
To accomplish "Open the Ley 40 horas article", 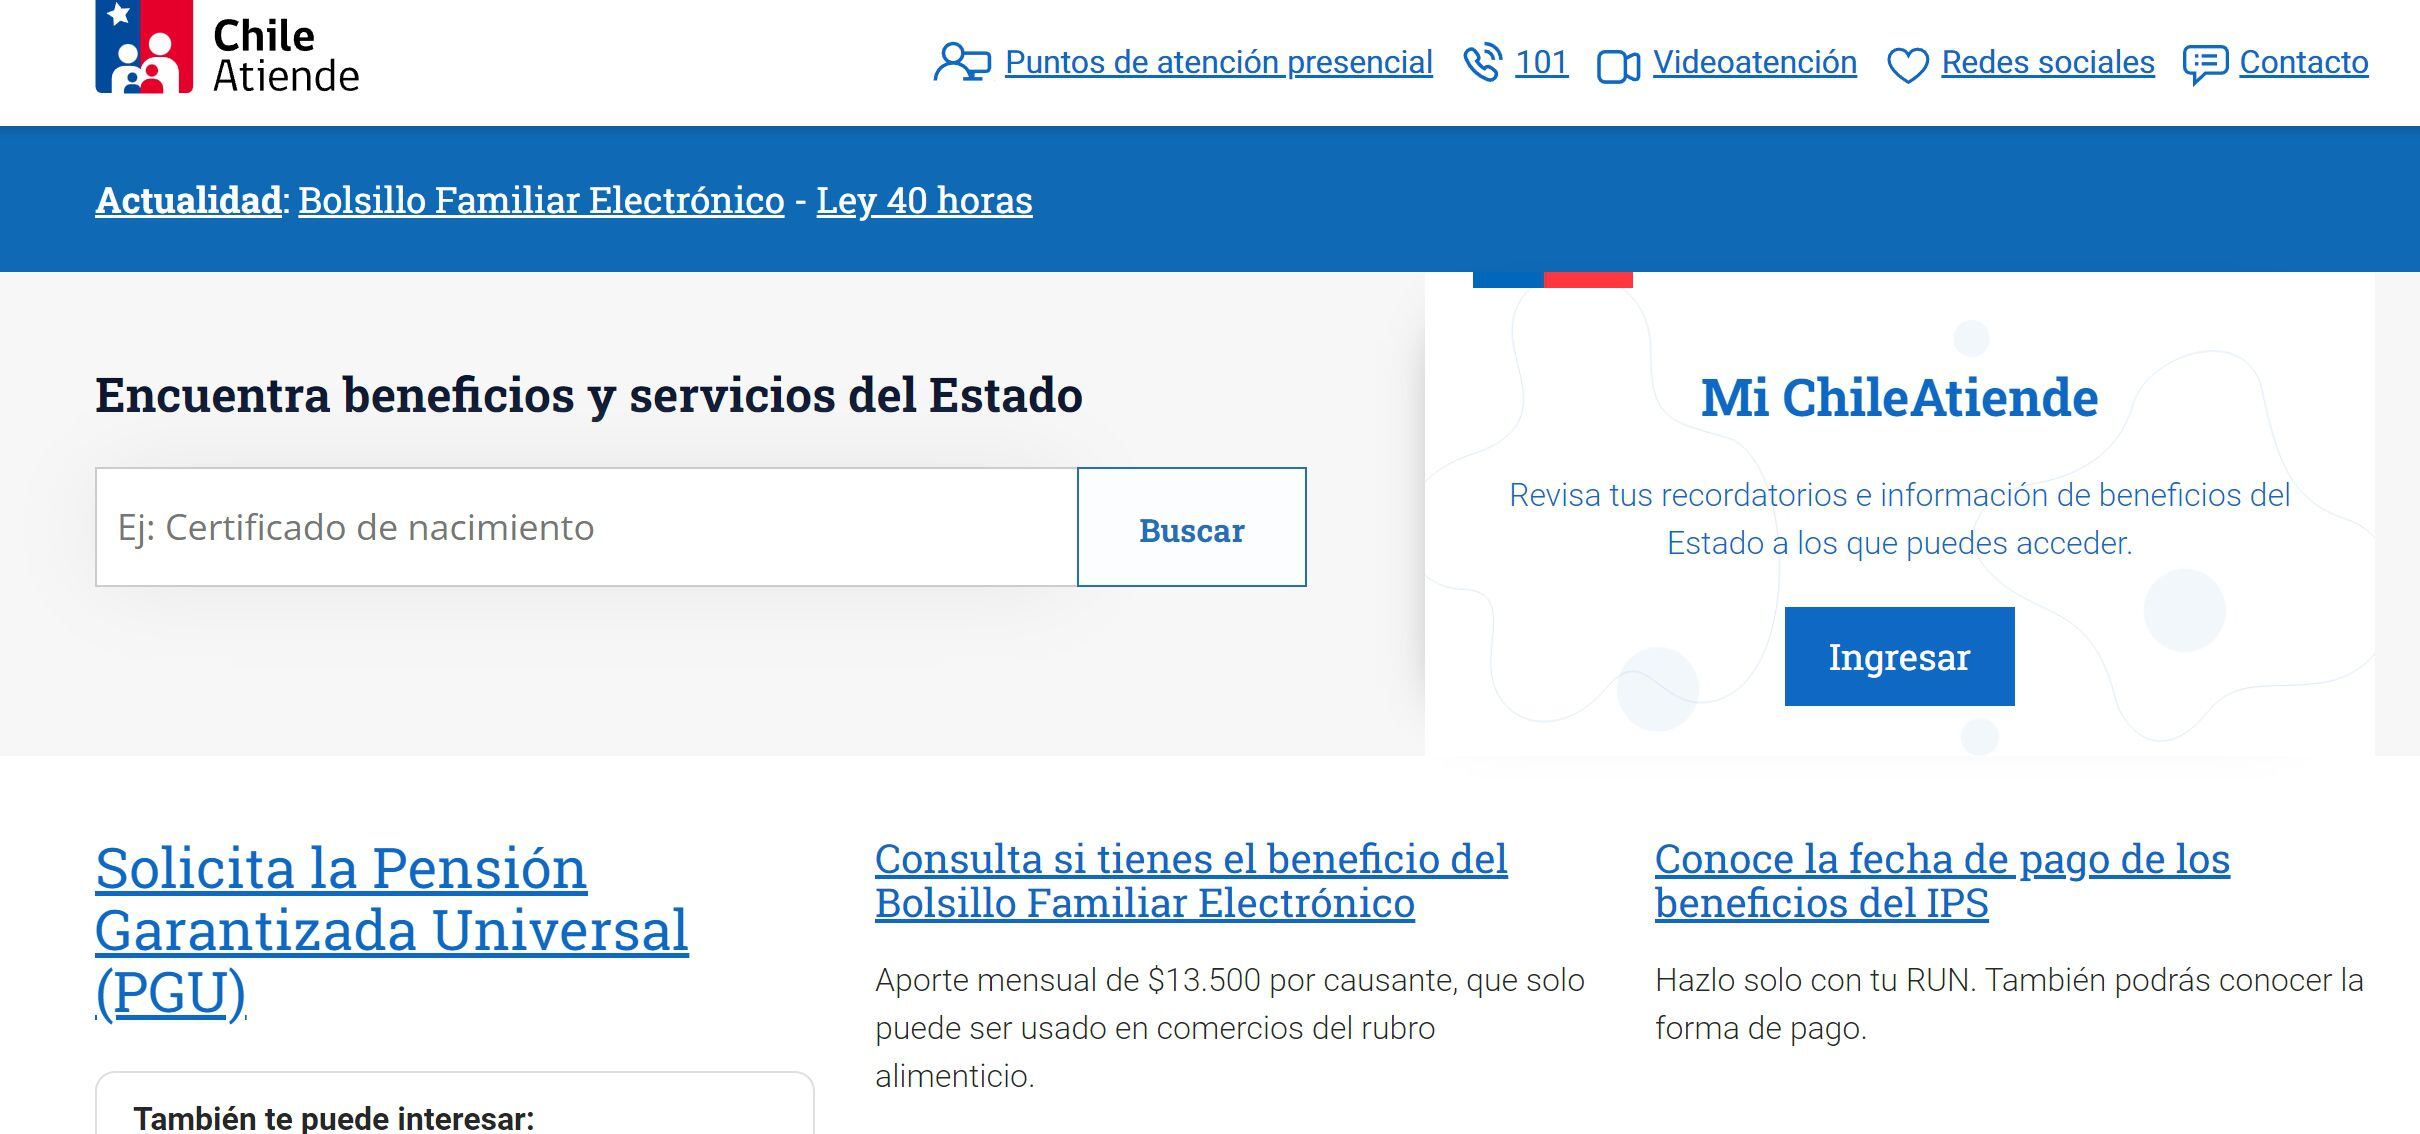I will point(924,200).
